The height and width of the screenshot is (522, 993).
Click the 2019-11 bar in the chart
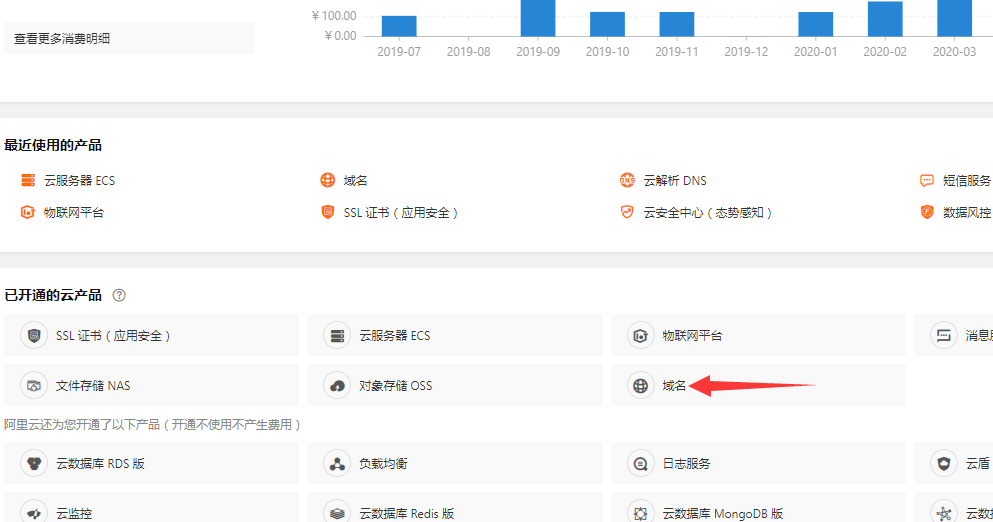[x=676, y=24]
